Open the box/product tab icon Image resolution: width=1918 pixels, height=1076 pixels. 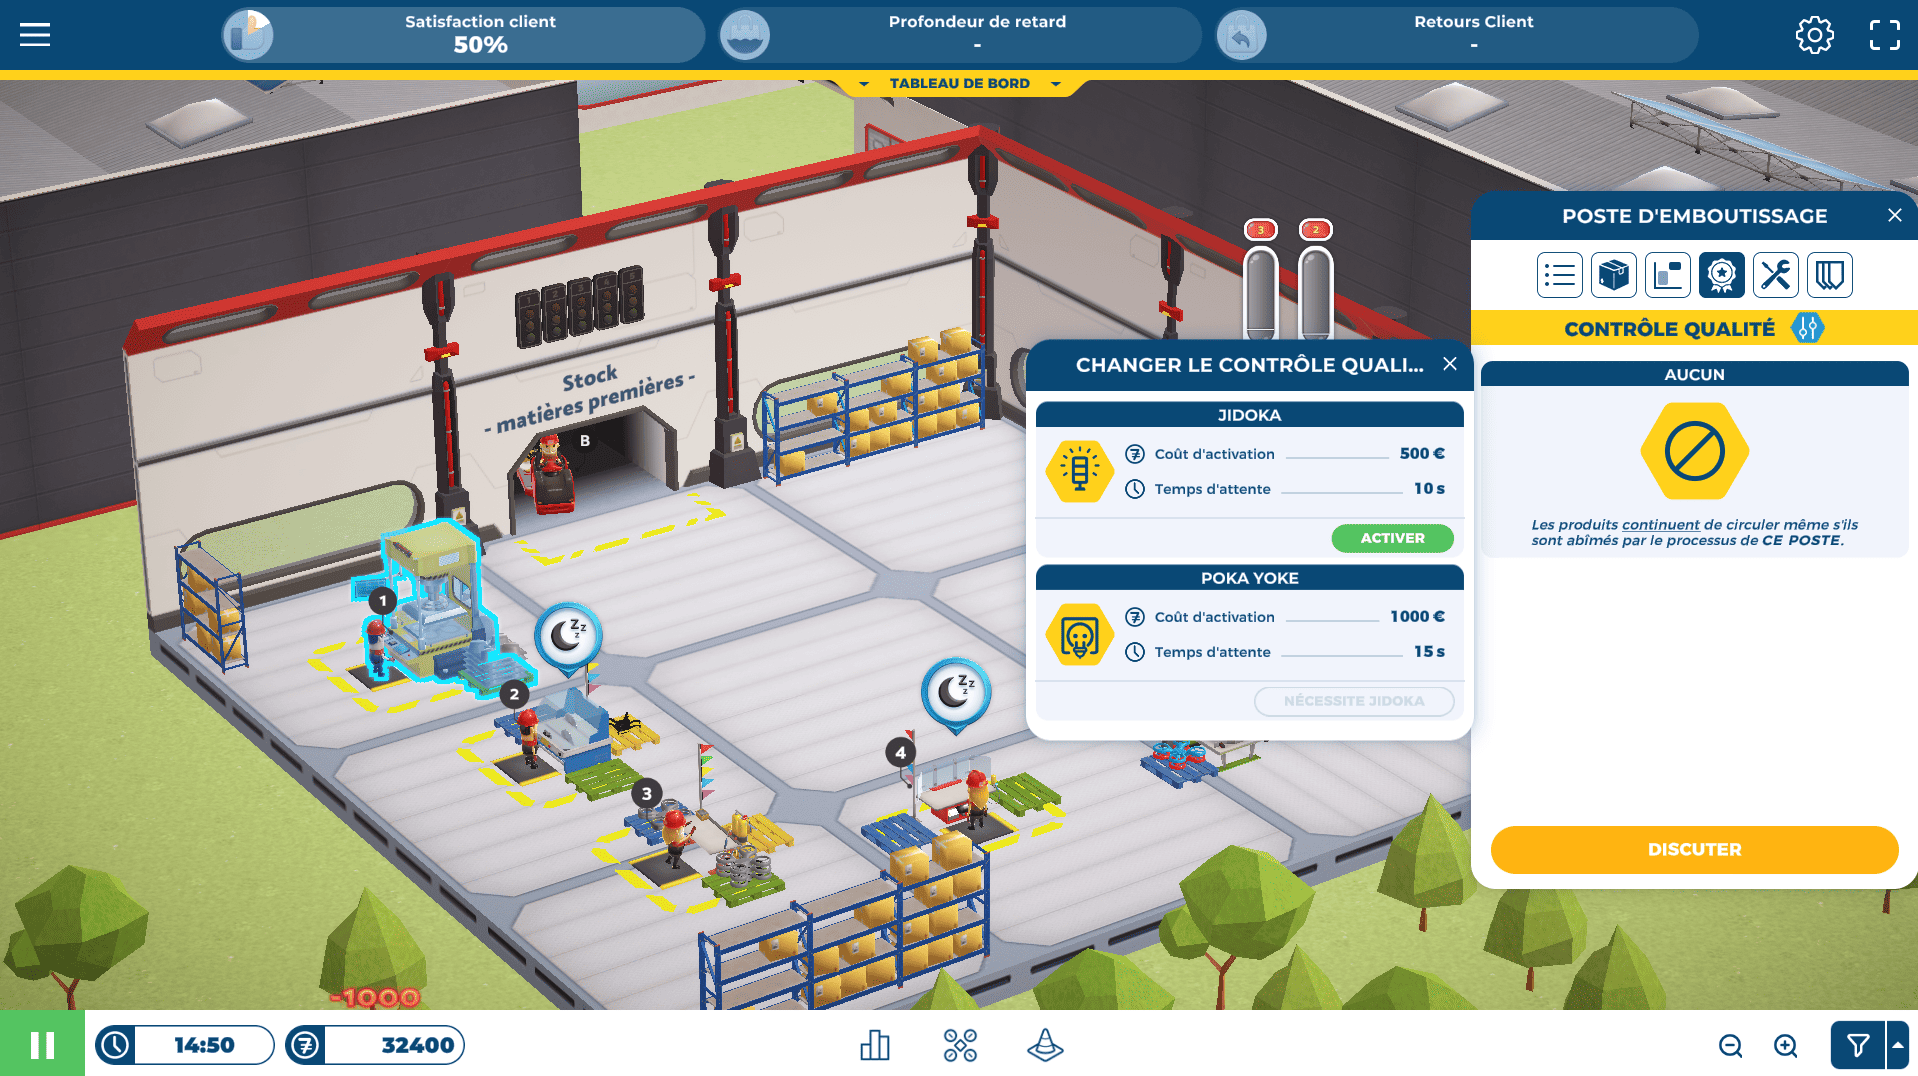pos(1613,275)
